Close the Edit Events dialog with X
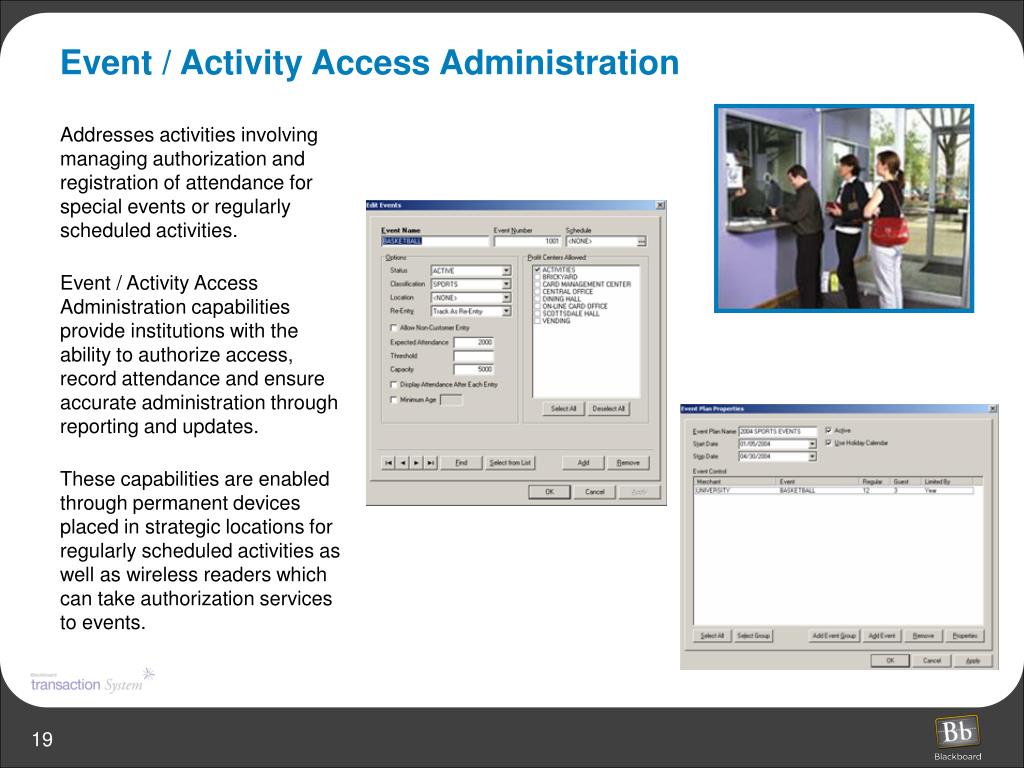Screen dimensions: 1024x768 [x=660, y=205]
